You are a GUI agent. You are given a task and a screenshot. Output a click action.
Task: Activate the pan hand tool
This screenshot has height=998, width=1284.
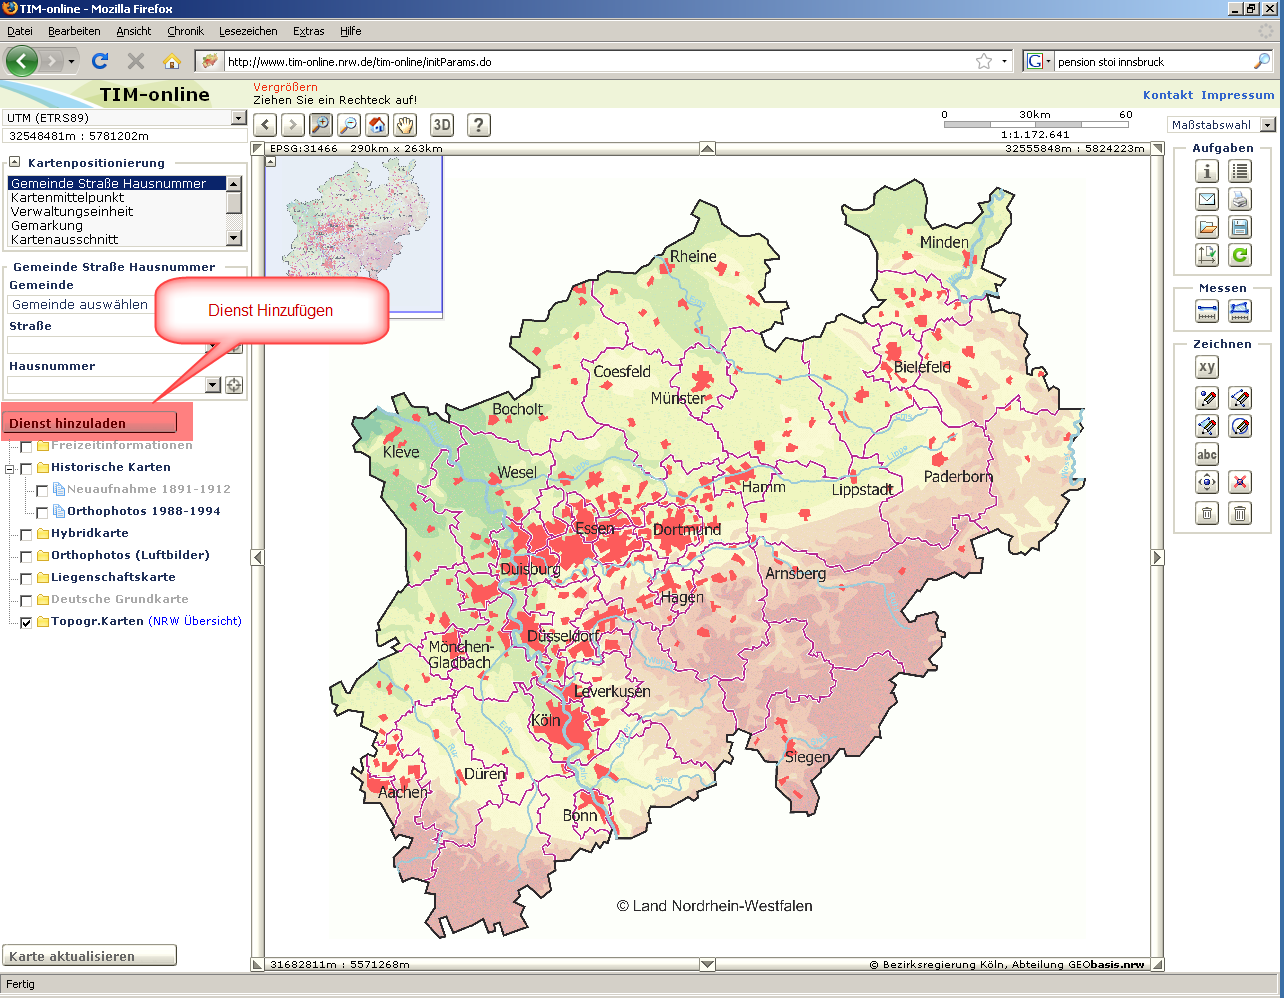pos(404,125)
